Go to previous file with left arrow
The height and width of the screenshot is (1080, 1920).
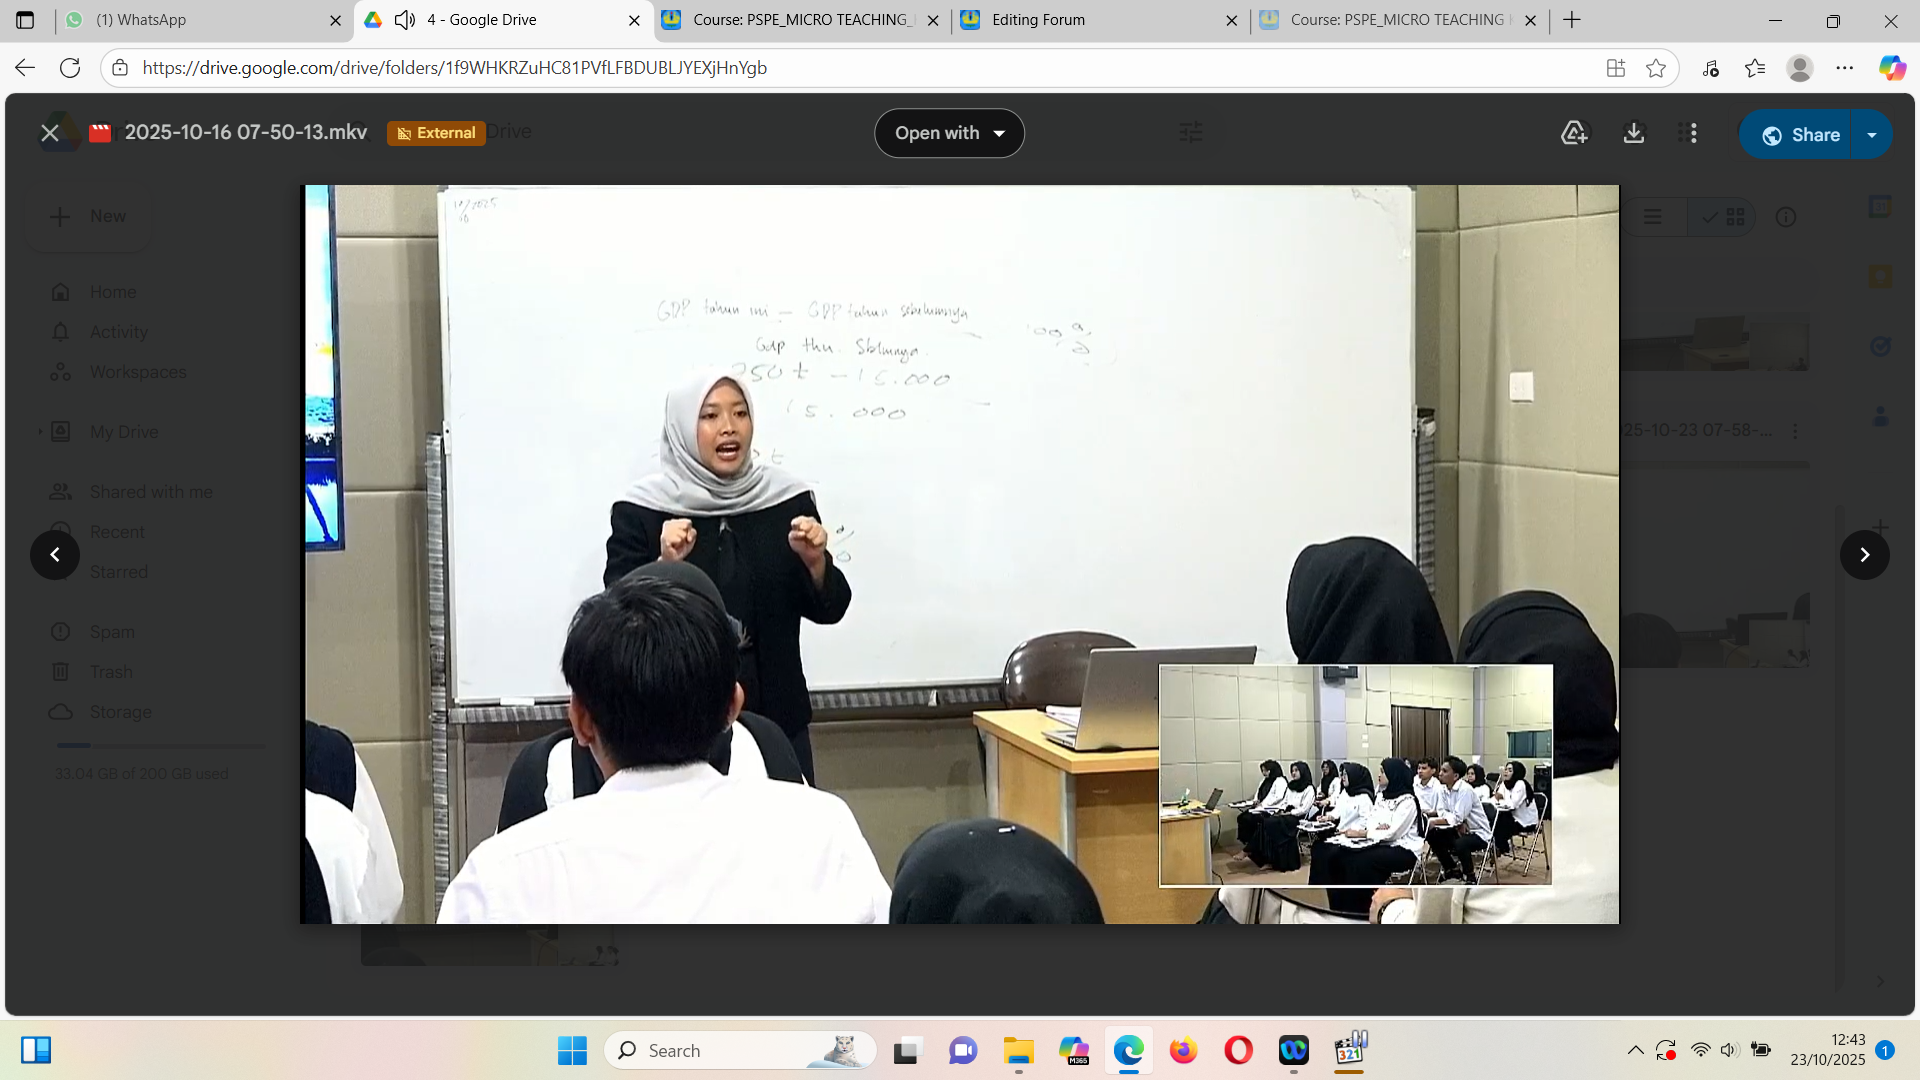pos(55,555)
